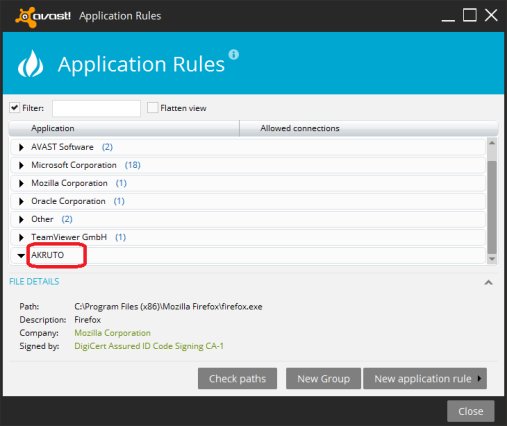507x426 pixels.
Task: Select the AVAST Software row label
Action: (x=62, y=147)
